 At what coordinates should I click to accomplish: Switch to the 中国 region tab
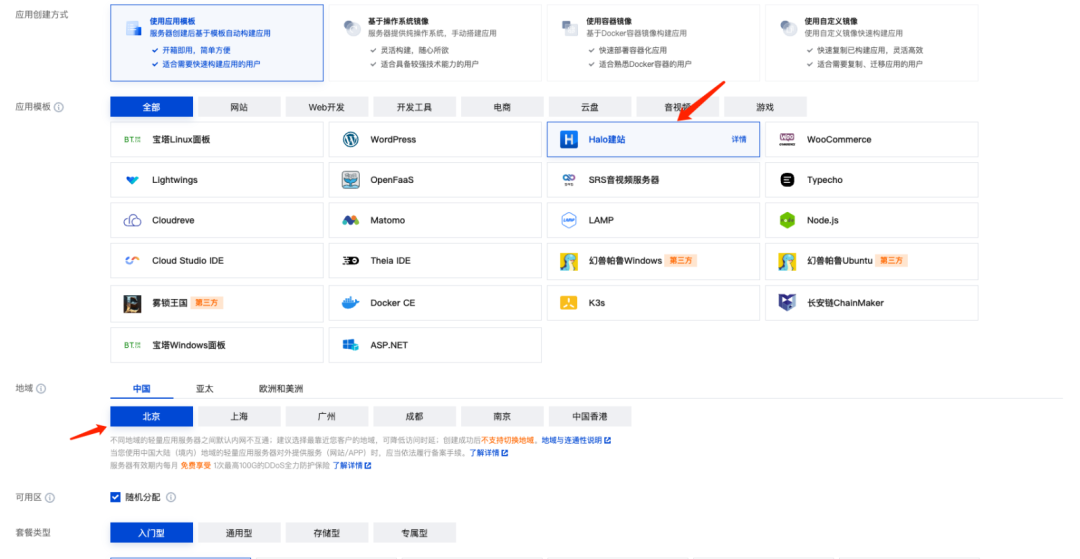point(142,388)
